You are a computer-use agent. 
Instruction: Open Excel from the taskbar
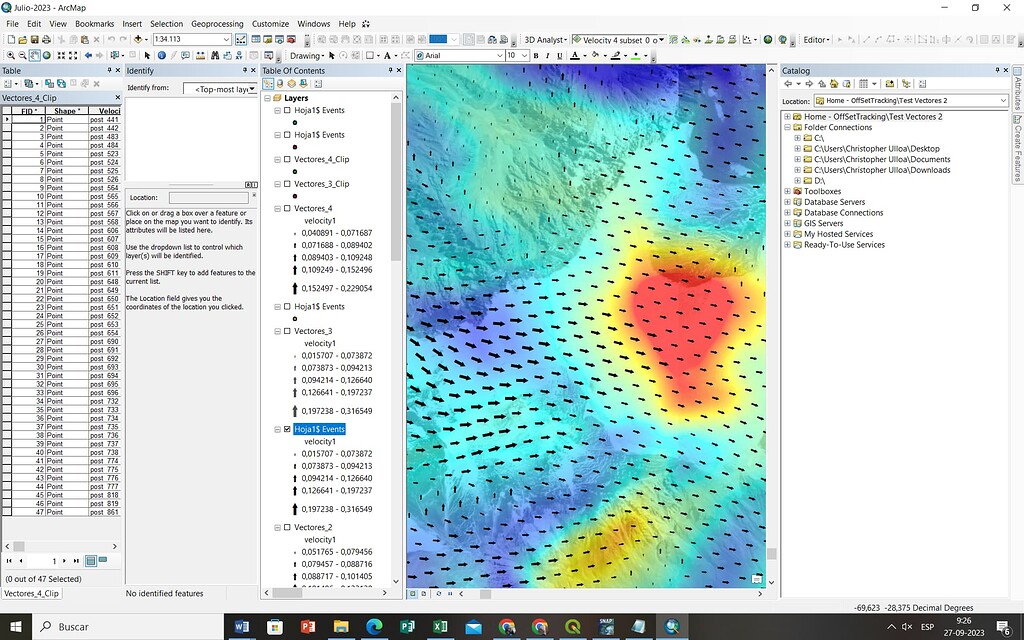click(440, 628)
